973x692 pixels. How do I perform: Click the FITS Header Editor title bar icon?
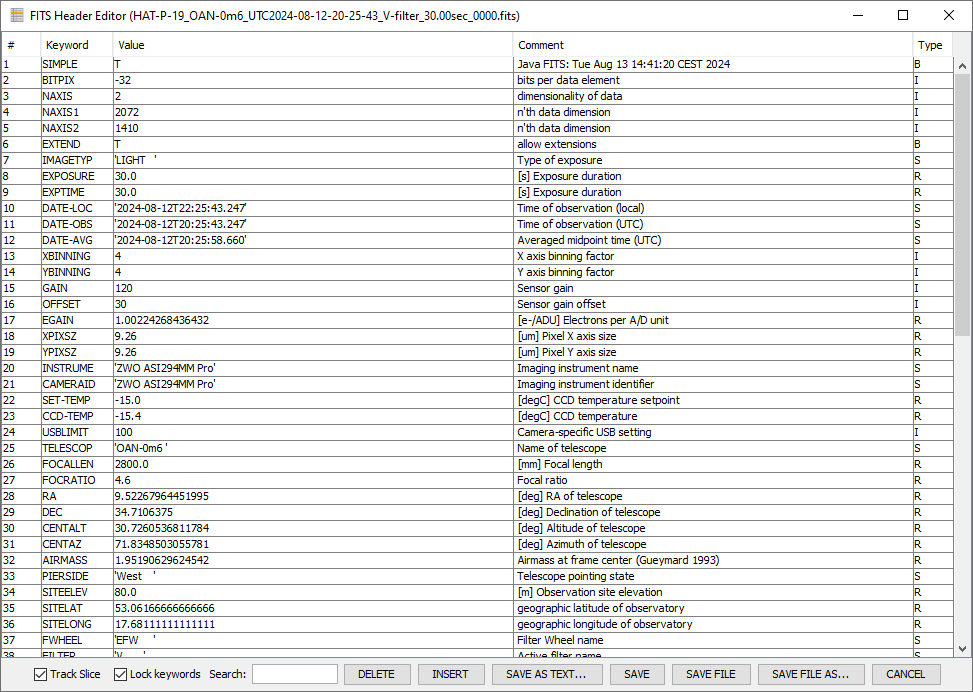[17, 16]
